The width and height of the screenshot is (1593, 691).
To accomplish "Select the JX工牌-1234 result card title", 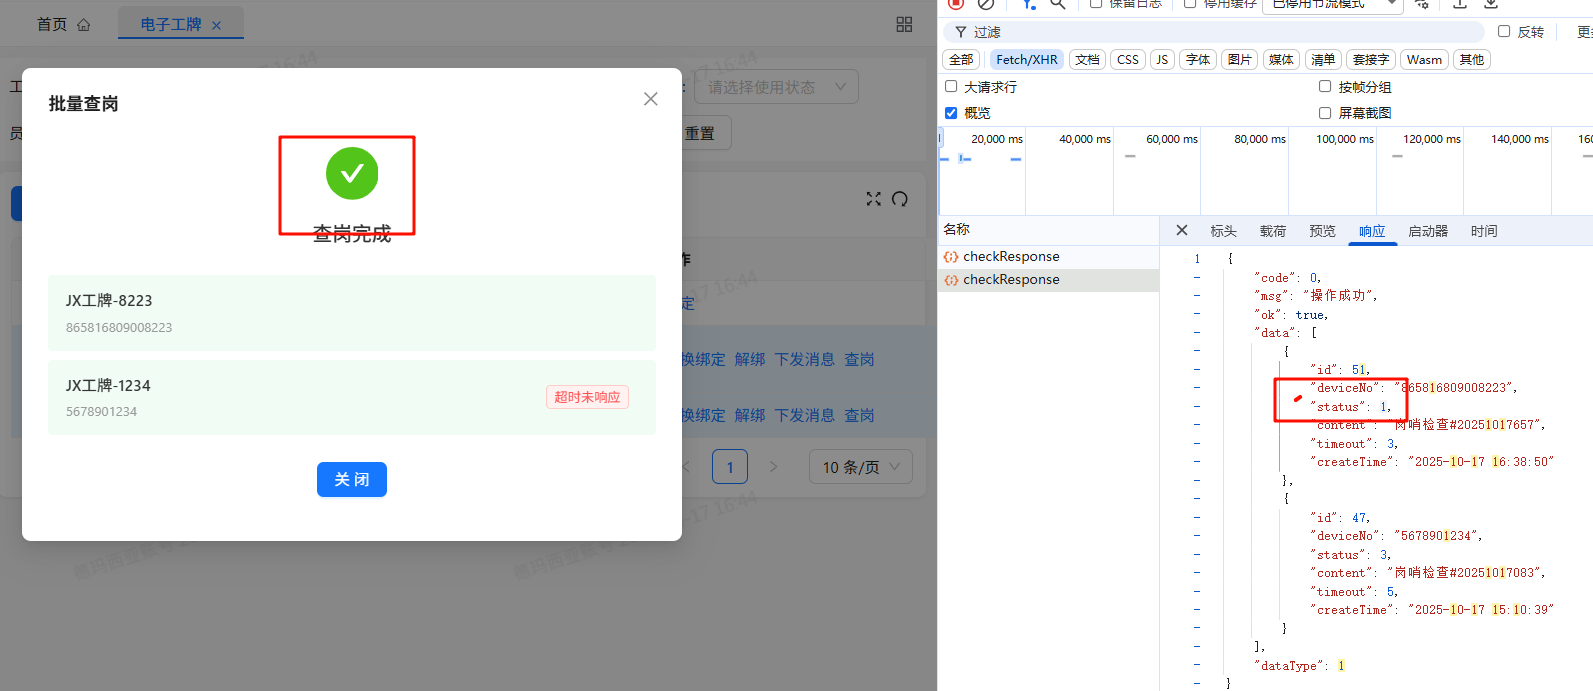I will click(x=108, y=386).
